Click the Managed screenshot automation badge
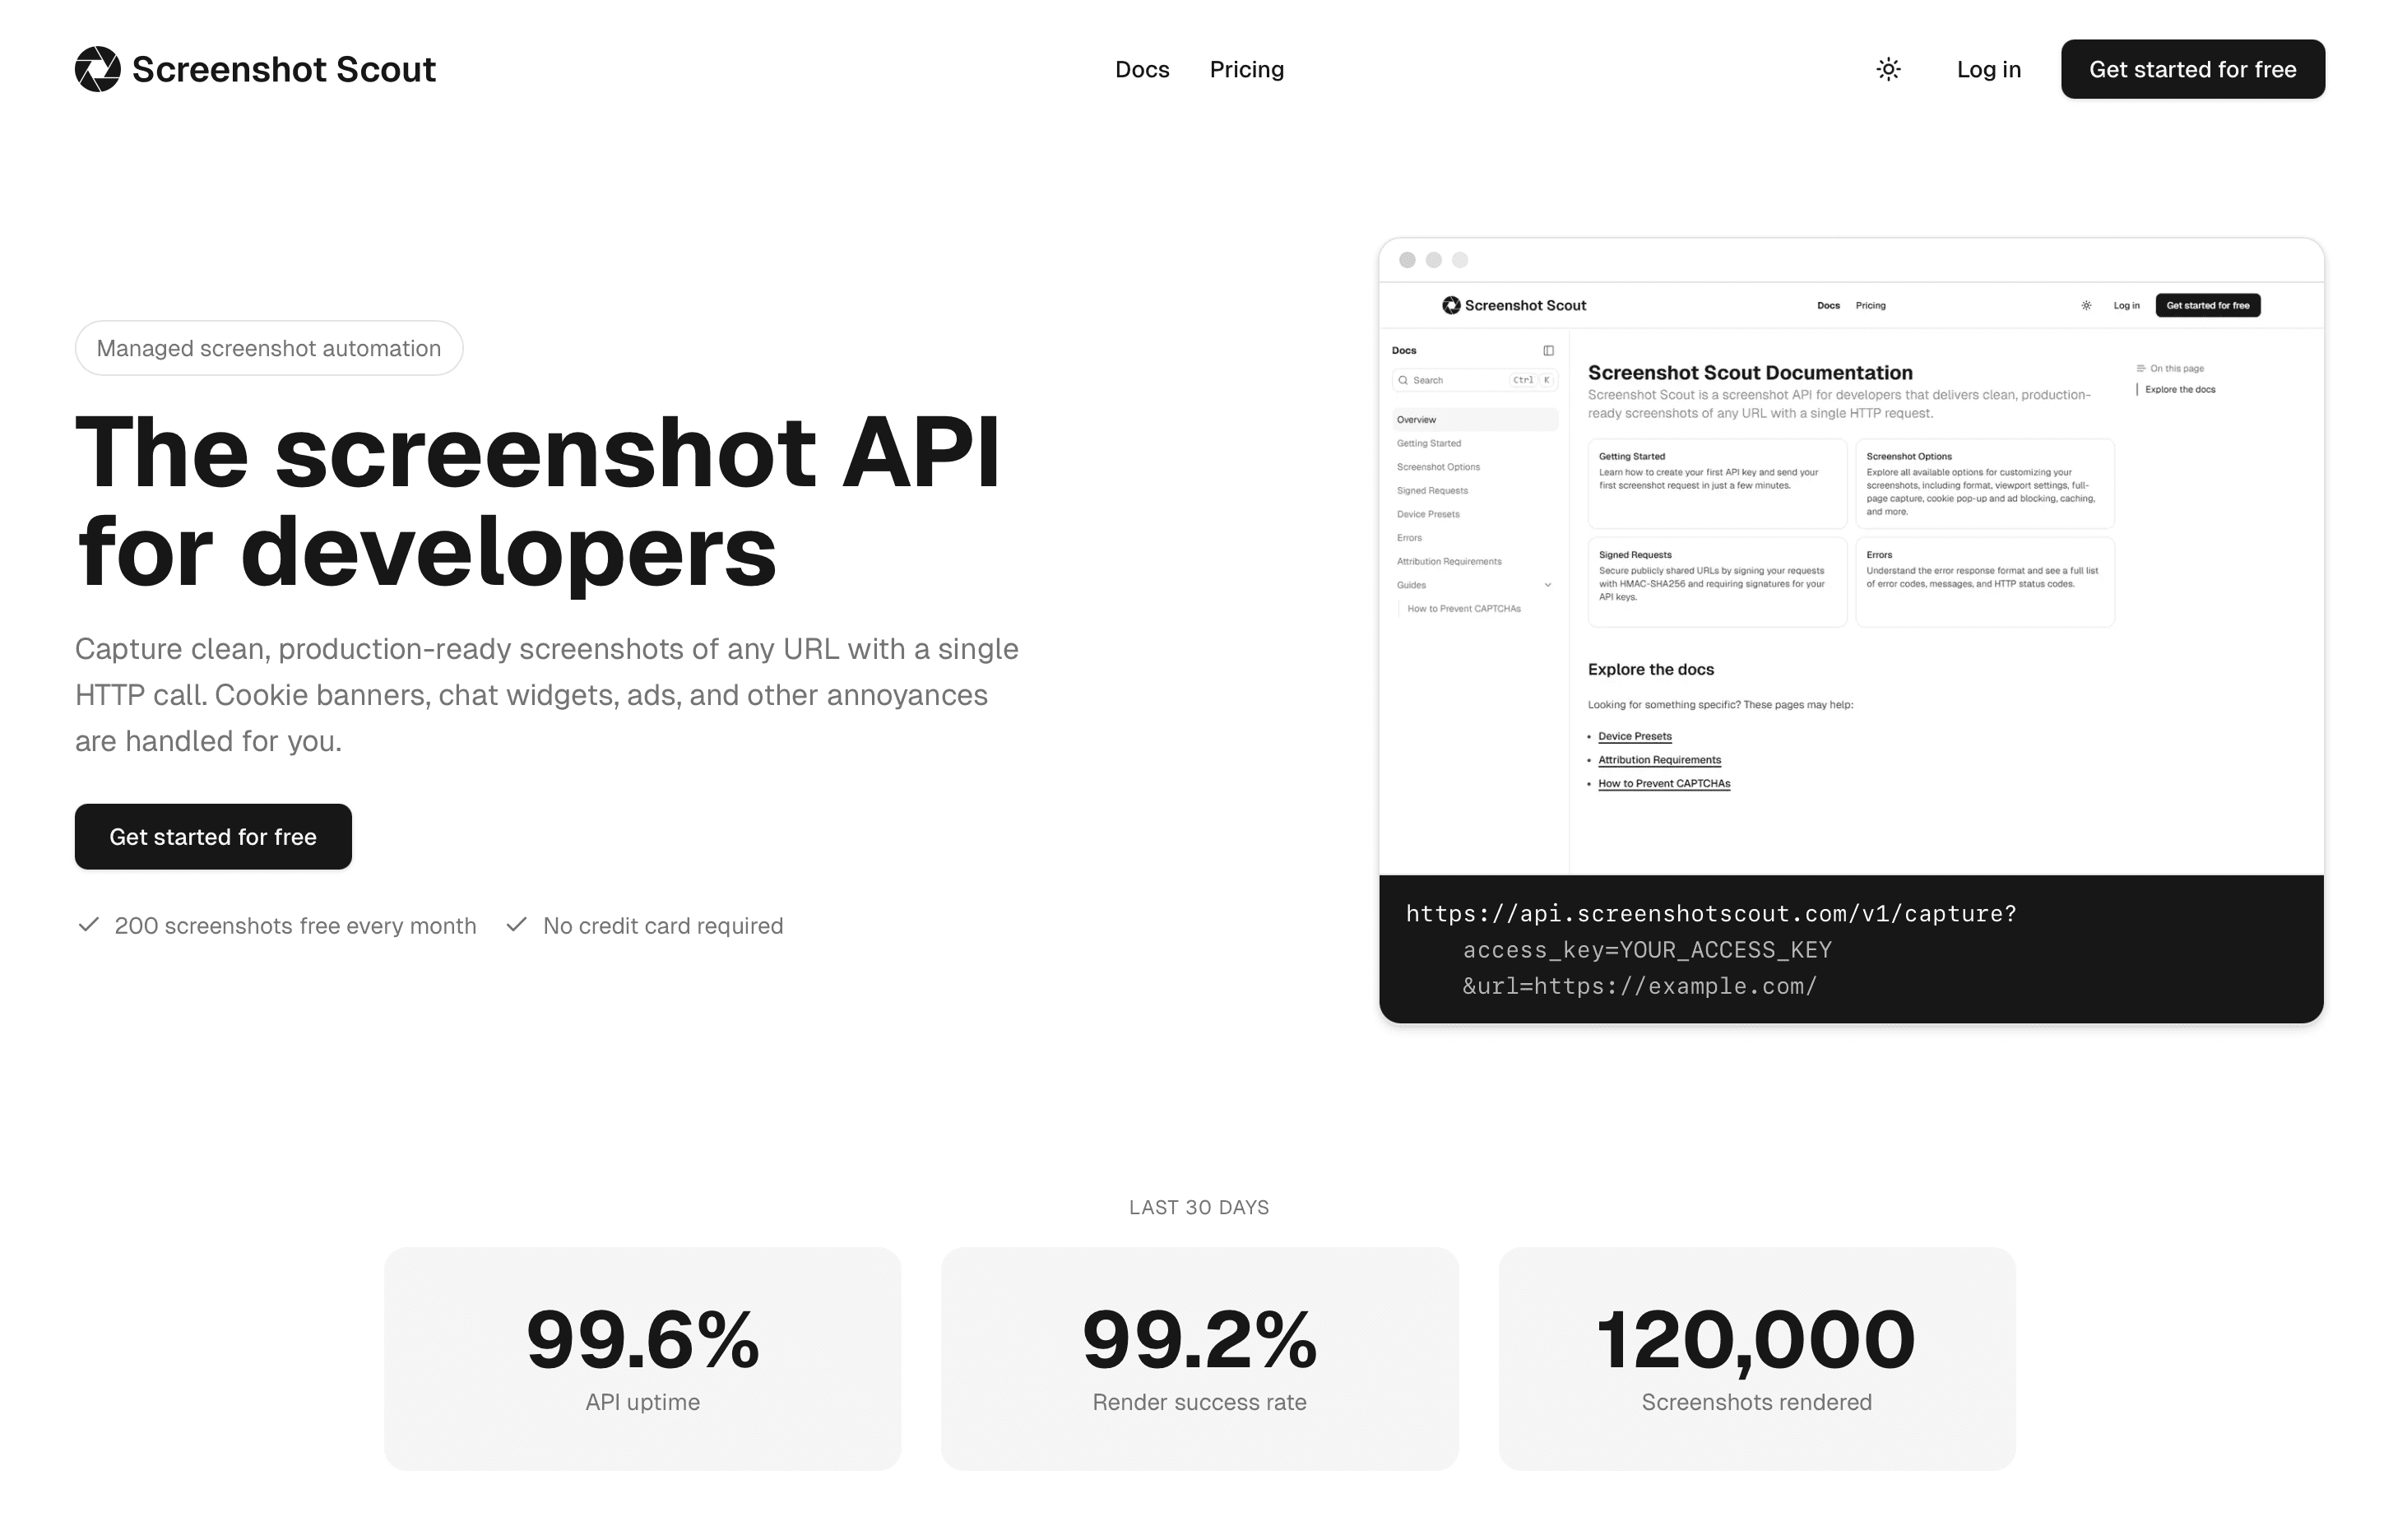Image resolution: width=2407 pixels, height=1540 pixels. coord(268,348)
